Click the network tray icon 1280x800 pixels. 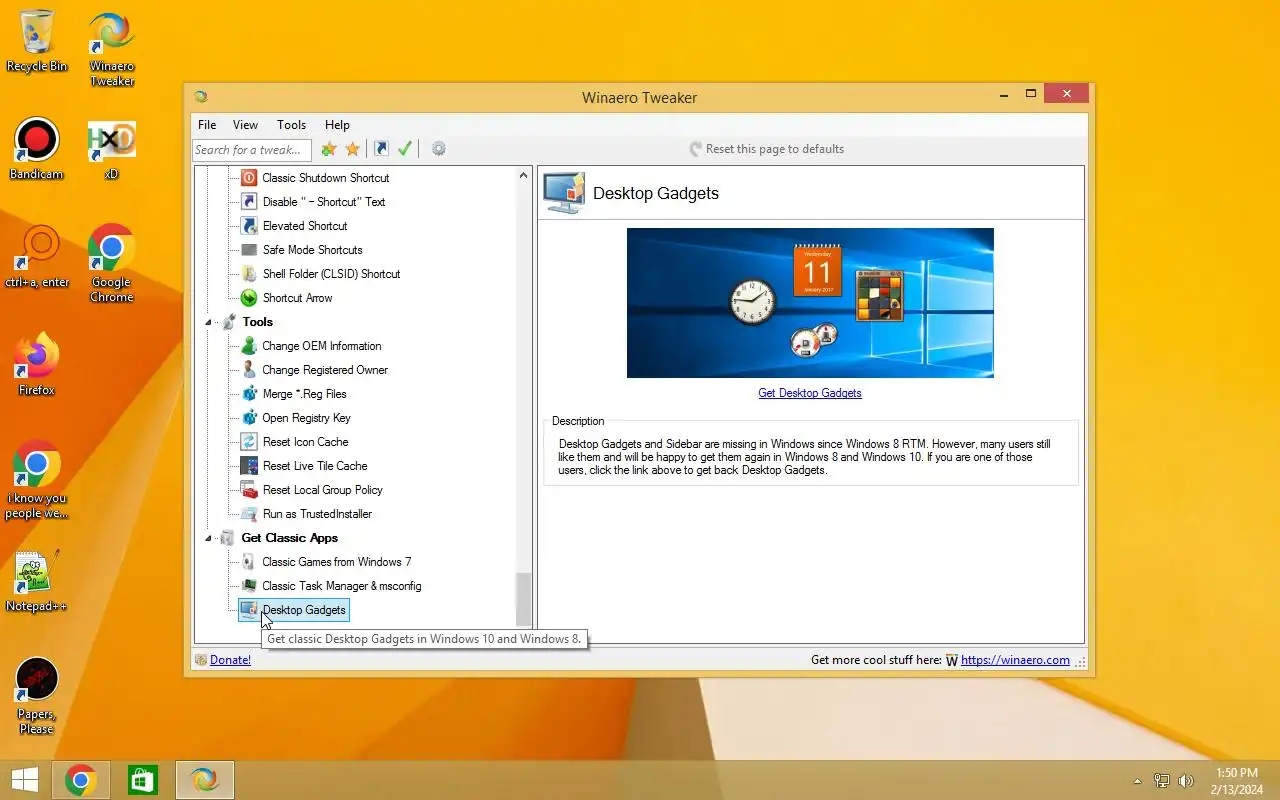pyautogui.click(x=1162, y=781)
